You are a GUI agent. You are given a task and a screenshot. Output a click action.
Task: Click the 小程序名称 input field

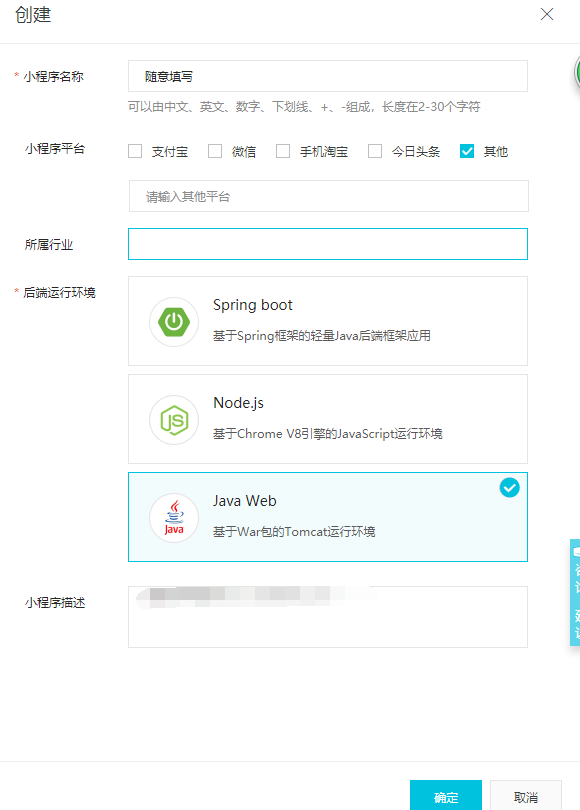[x=328, y=76]
